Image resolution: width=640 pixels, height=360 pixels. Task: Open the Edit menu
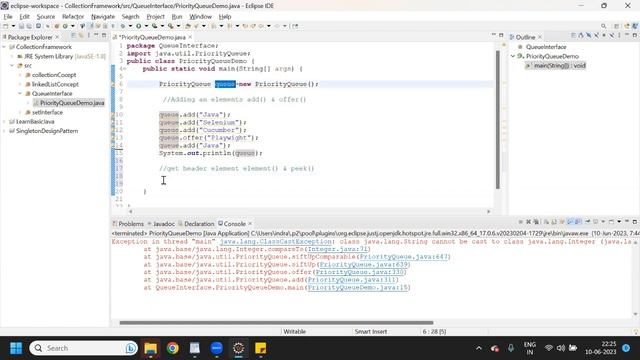tap(24, 17)
